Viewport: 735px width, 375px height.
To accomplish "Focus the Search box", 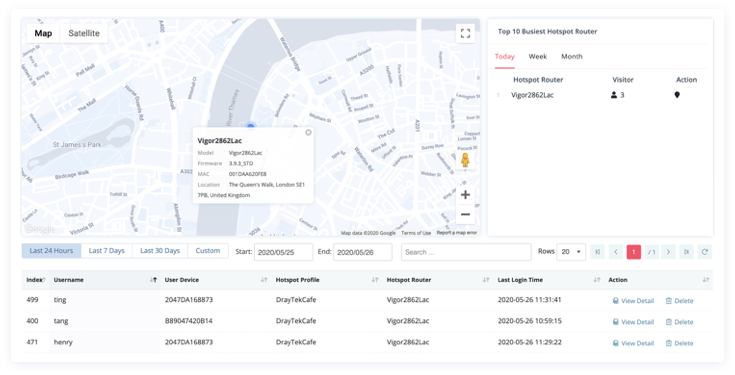I will pyautogui.click(x=466, y=252).
